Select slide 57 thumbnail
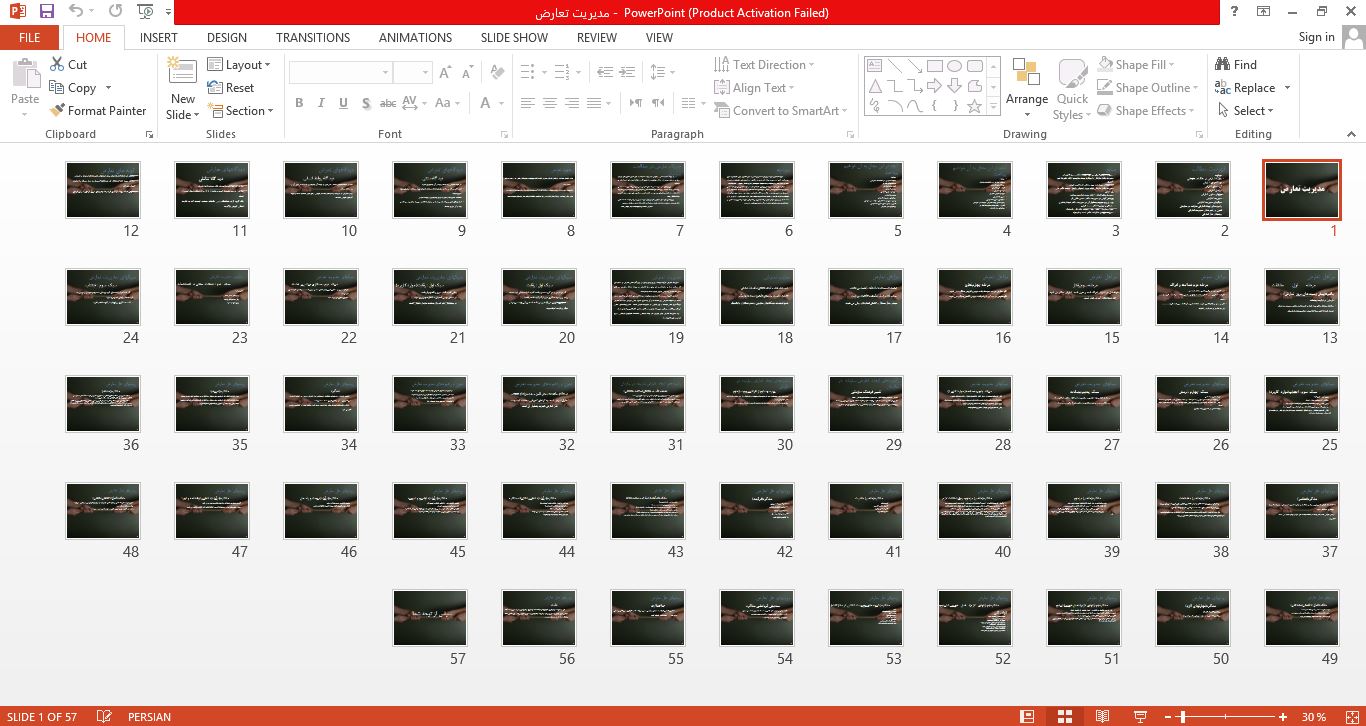The height and width of the screenshot is (726, 1366). point(430,617)
